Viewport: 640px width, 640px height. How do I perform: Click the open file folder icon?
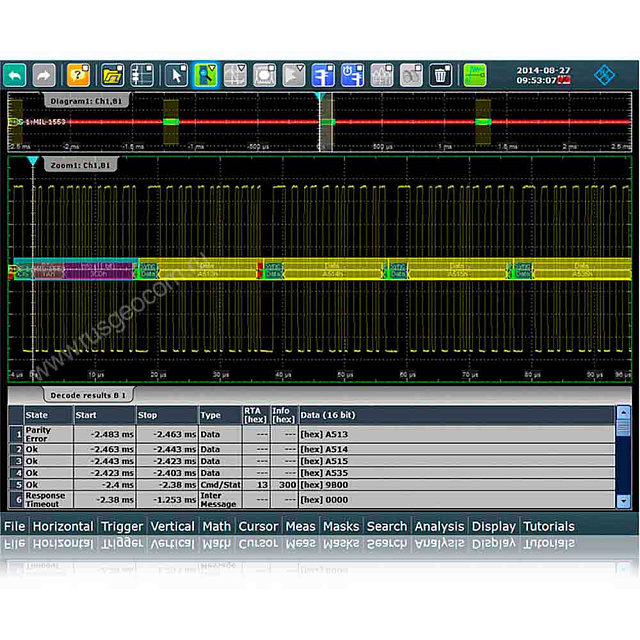pos(113,75)
